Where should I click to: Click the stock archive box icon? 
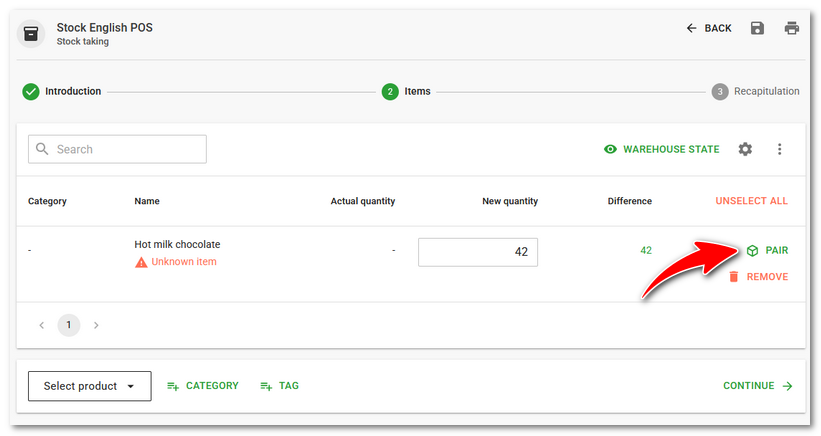31,34
